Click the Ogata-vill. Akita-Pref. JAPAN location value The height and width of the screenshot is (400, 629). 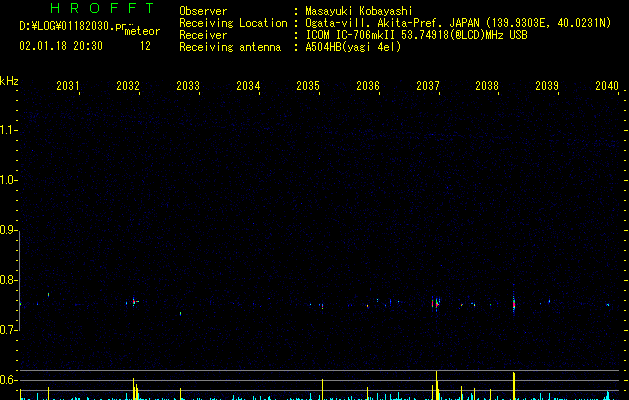[458, 23]
